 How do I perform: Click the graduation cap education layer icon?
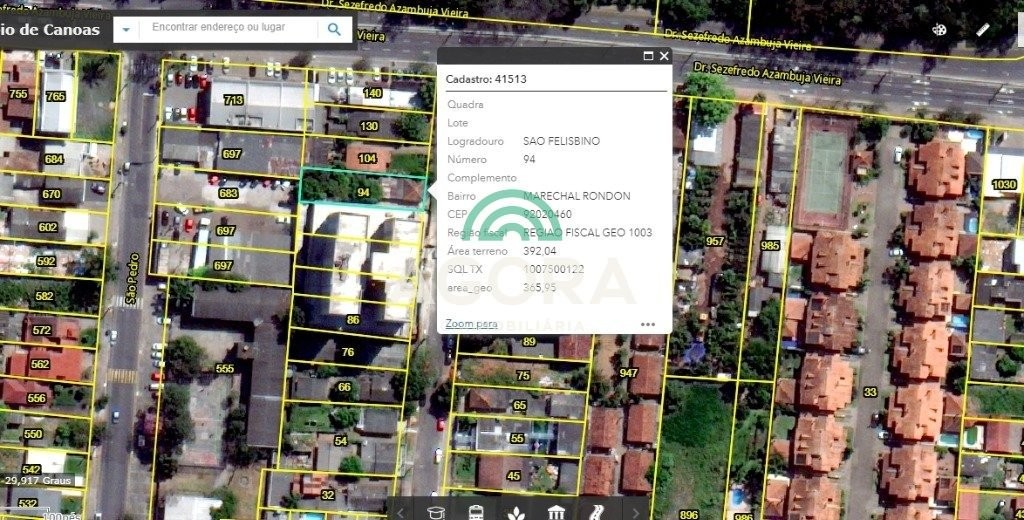point(436,511)
